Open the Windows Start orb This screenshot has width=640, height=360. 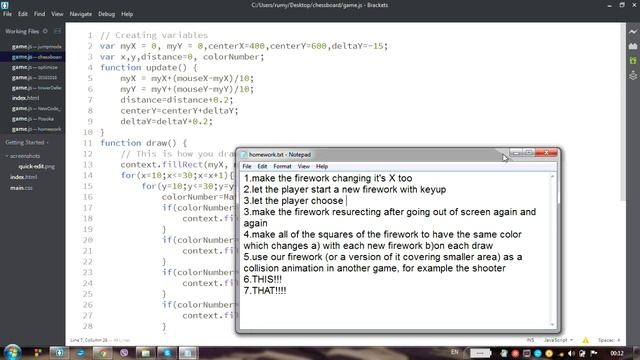(12, 352)
